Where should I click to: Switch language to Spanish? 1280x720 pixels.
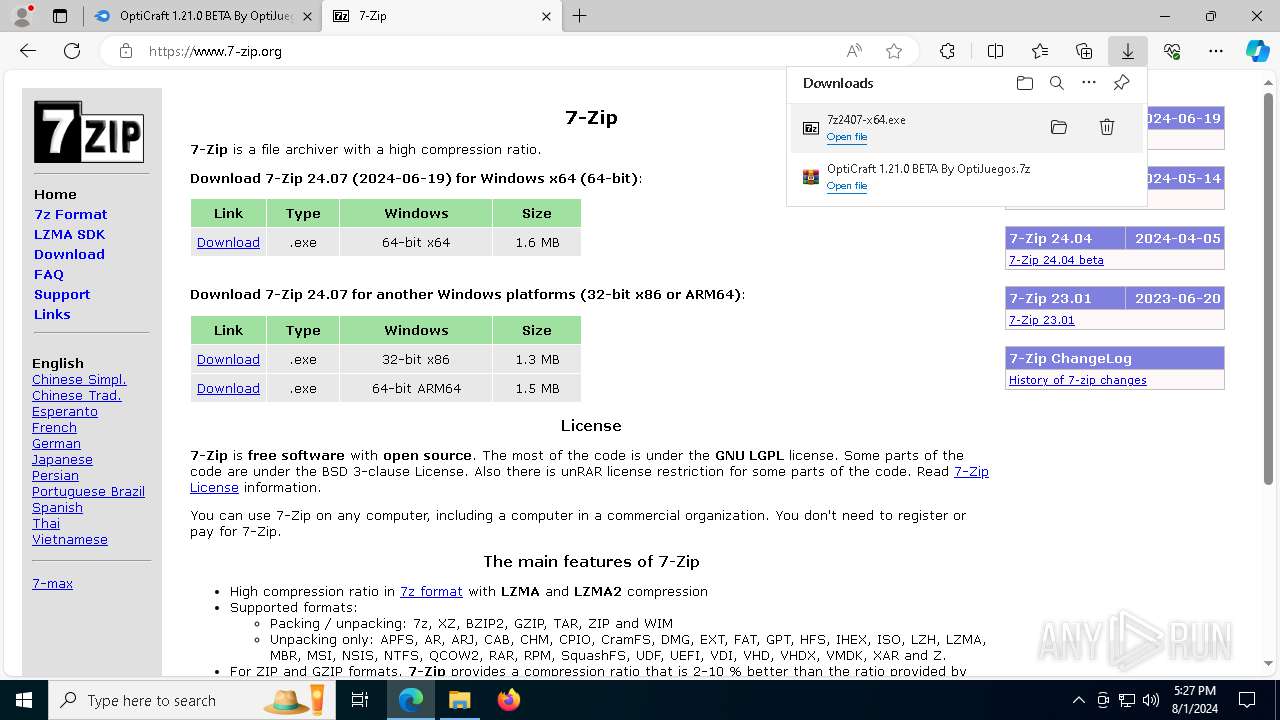(x=57, y=508)
